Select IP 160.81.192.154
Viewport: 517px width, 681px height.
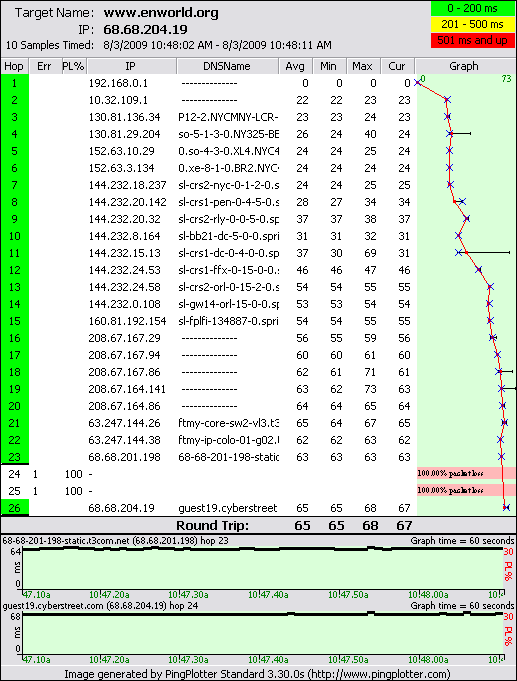point(127,321)
